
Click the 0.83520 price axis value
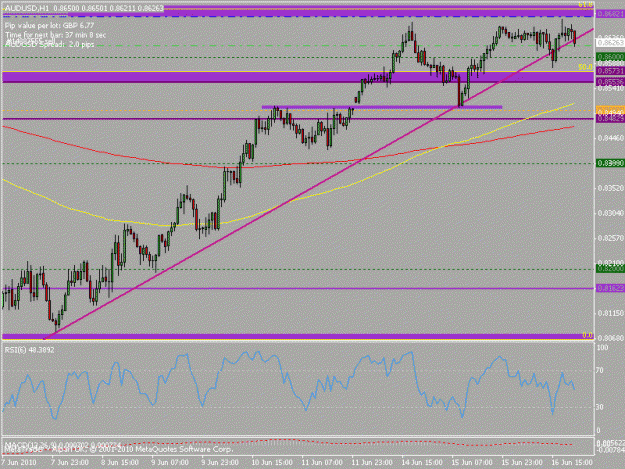[x=611, y=188]
